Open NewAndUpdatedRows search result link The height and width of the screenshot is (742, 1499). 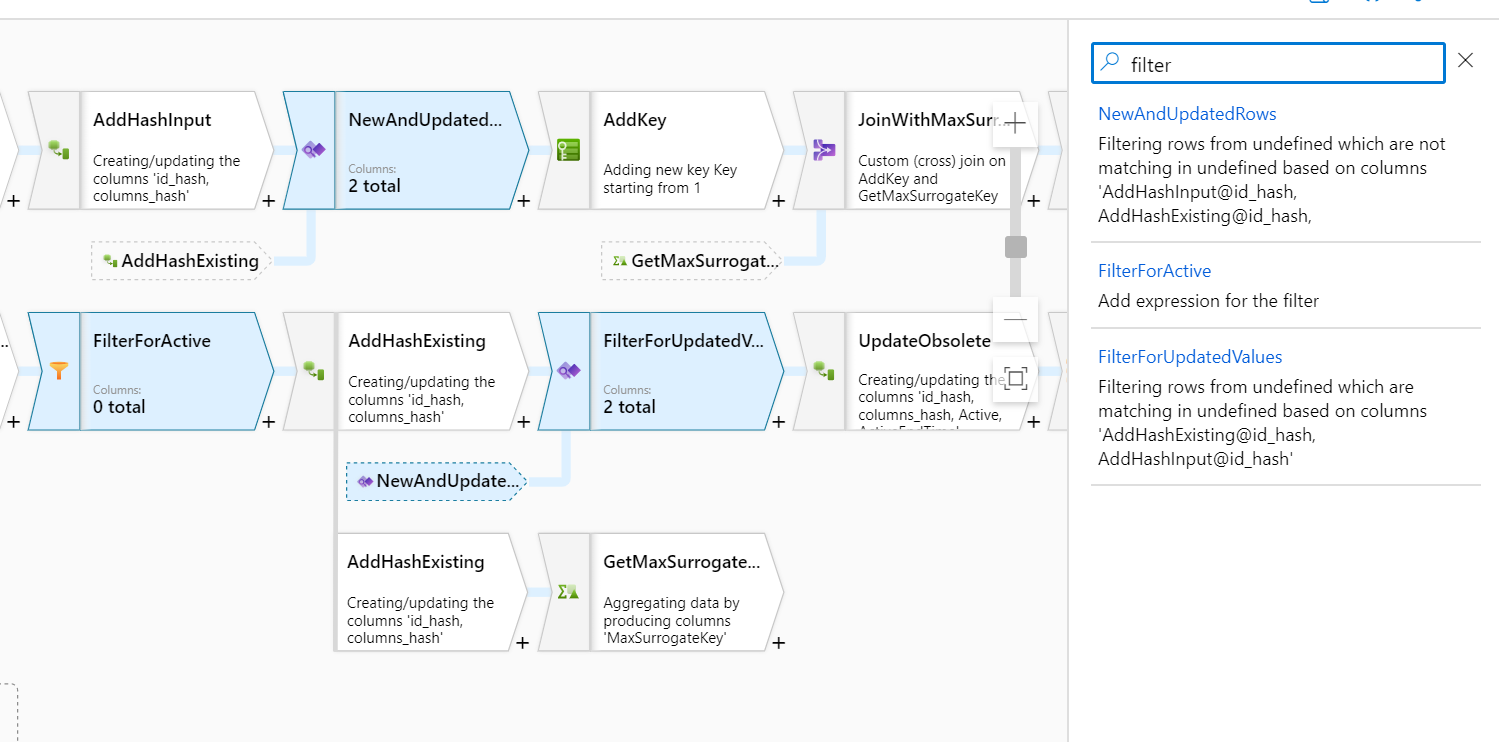(x=1187, y=114)
